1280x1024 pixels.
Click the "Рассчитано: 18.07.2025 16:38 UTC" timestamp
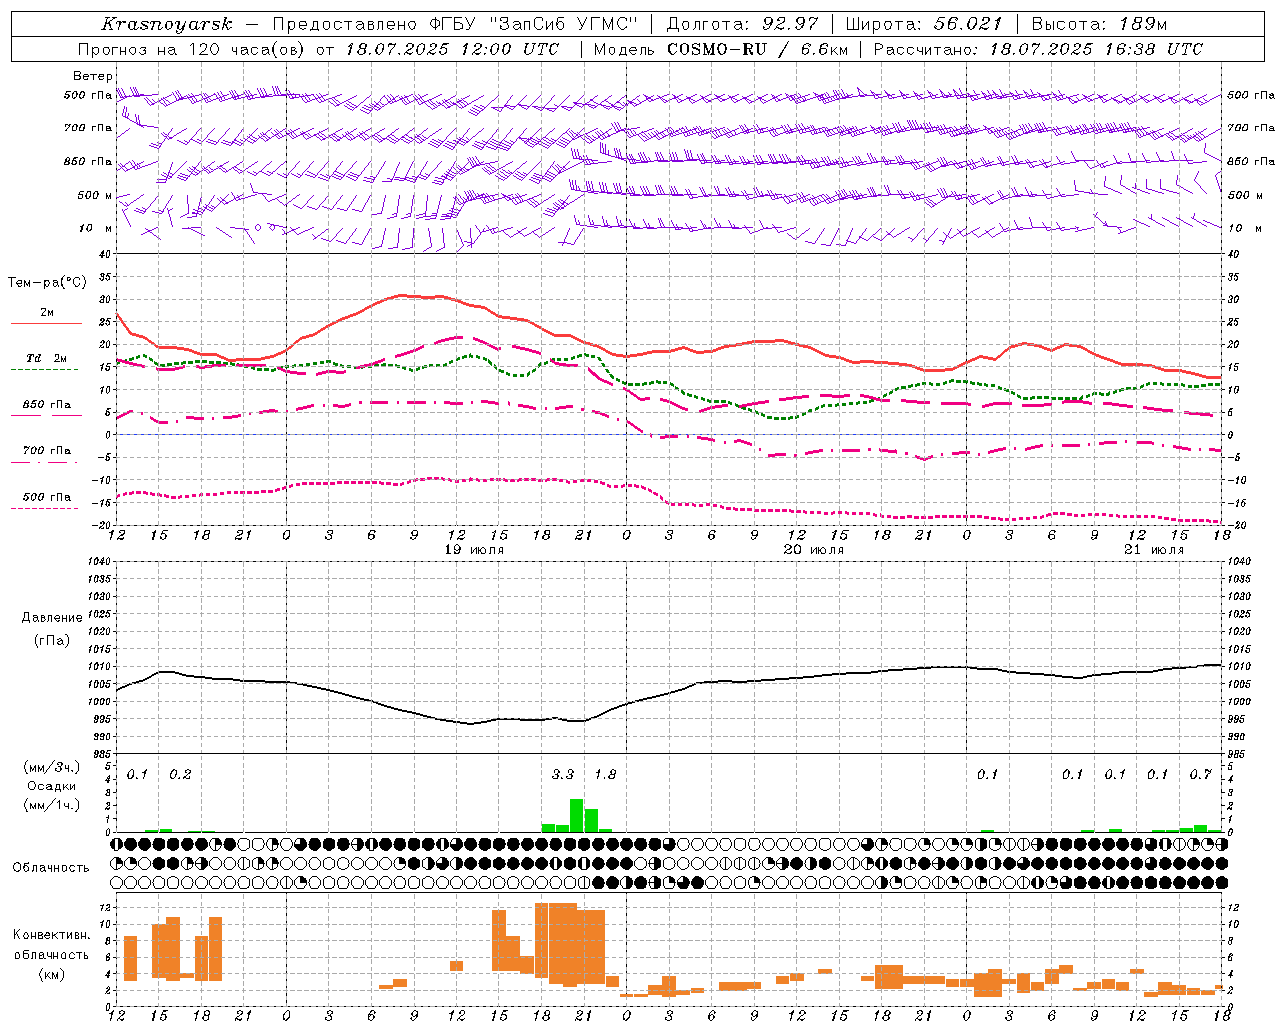(x=1038, y=49)
